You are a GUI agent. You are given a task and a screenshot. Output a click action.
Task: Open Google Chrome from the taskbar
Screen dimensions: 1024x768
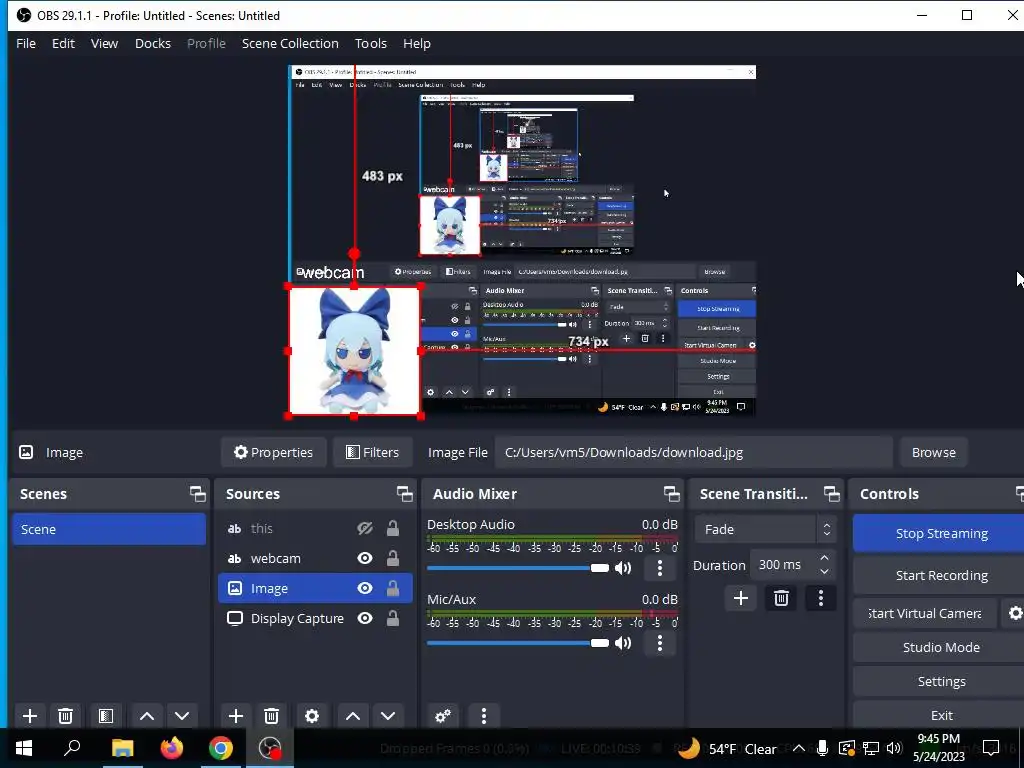221,748
